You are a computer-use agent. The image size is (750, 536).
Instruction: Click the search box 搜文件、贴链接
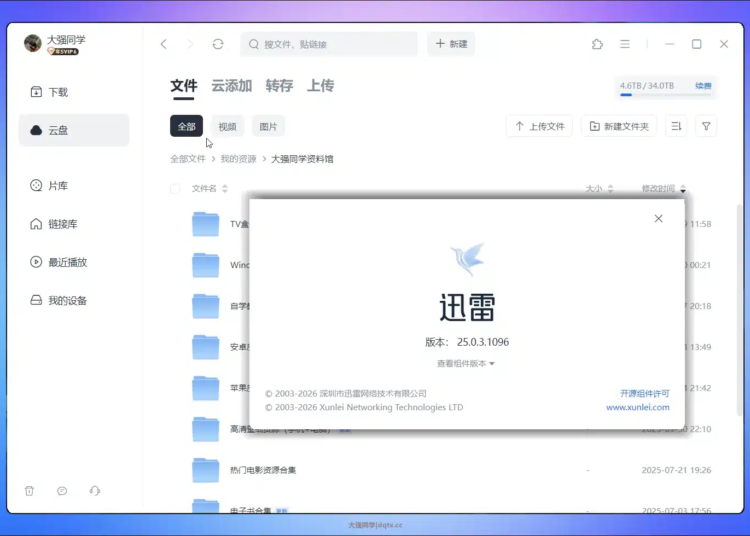pyautogui.click(x=329, y=44)
